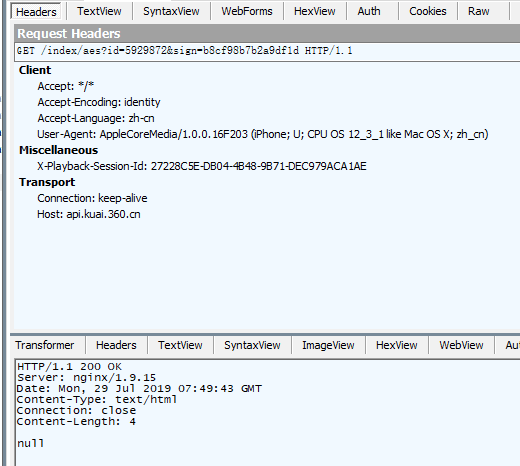
Task: Click the Request Headers title bar
Action: (x=267, y=34)
